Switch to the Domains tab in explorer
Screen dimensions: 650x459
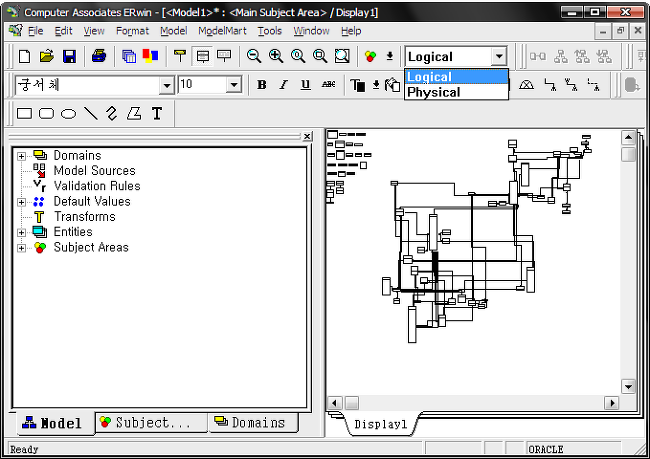(254, 423)
